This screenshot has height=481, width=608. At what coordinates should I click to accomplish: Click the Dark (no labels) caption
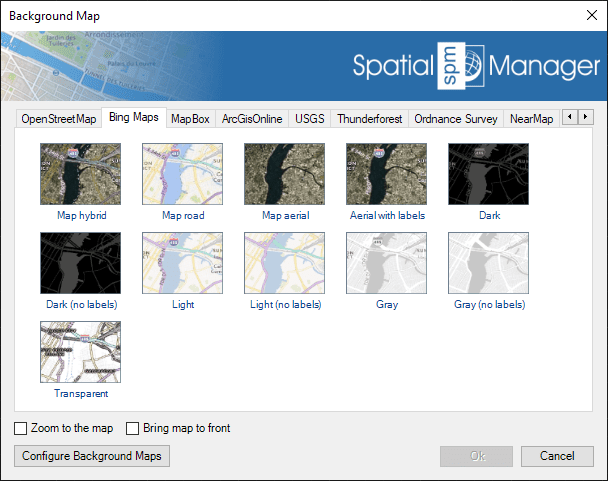click(x=81, y=305)
